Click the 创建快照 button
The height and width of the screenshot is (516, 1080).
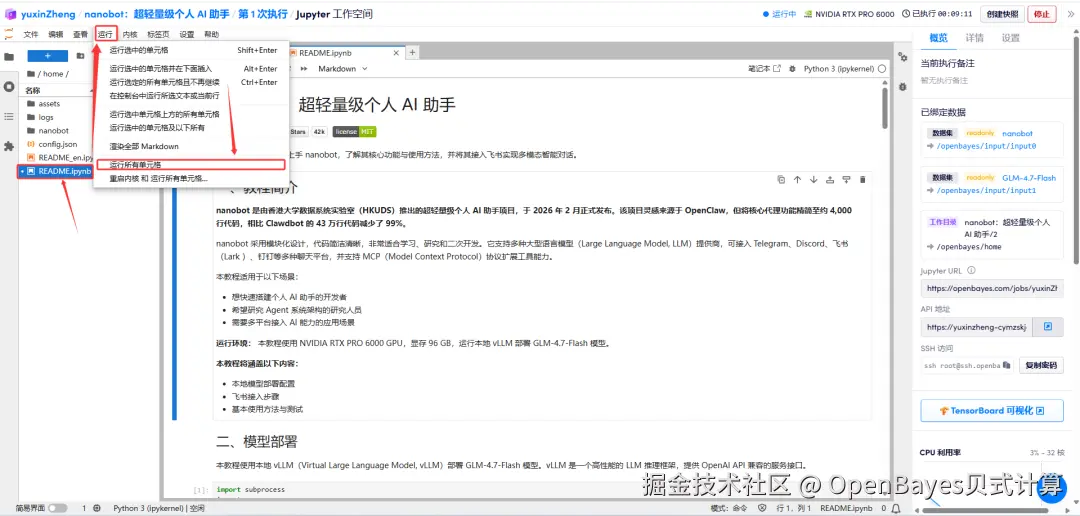(1002, 14)
